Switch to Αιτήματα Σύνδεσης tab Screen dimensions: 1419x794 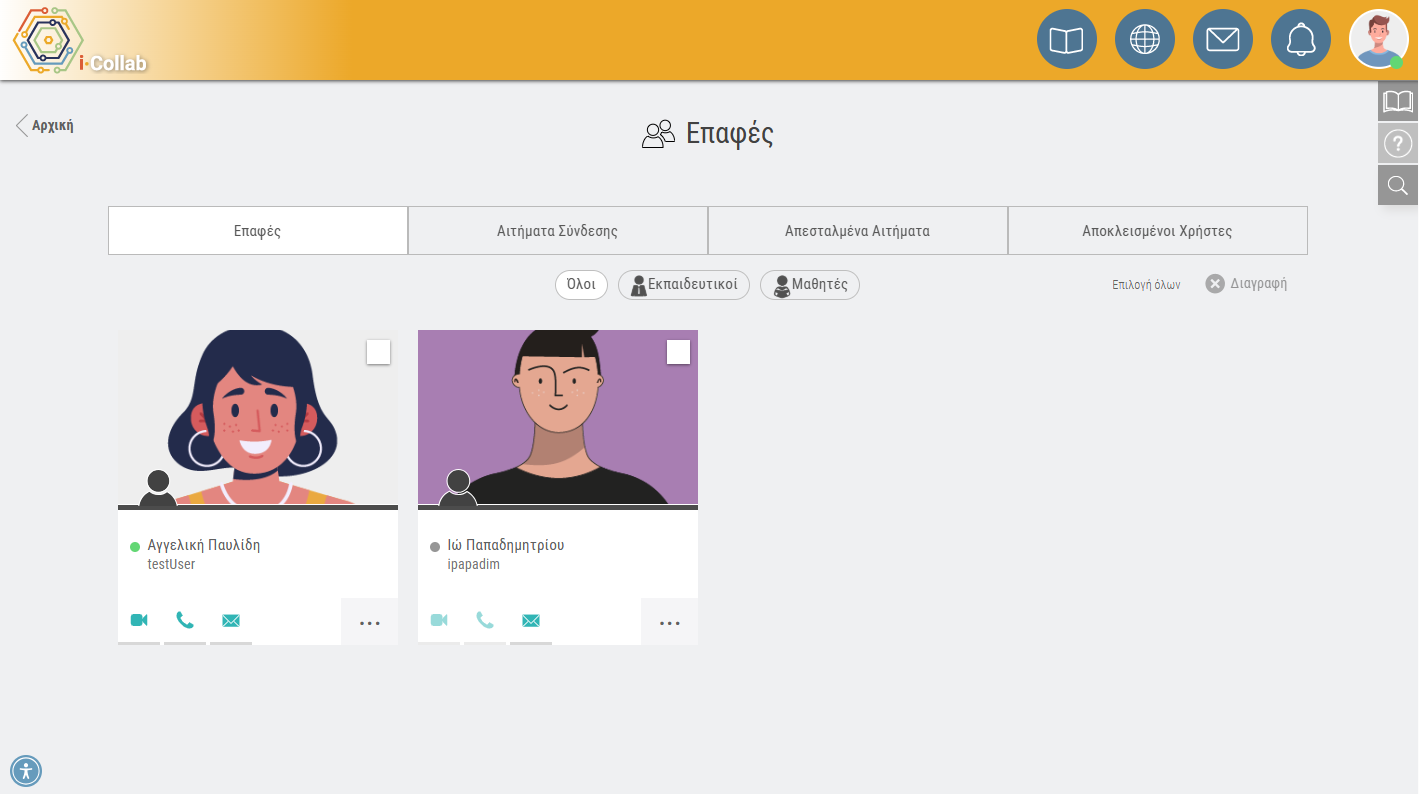(x=558, y=231)
